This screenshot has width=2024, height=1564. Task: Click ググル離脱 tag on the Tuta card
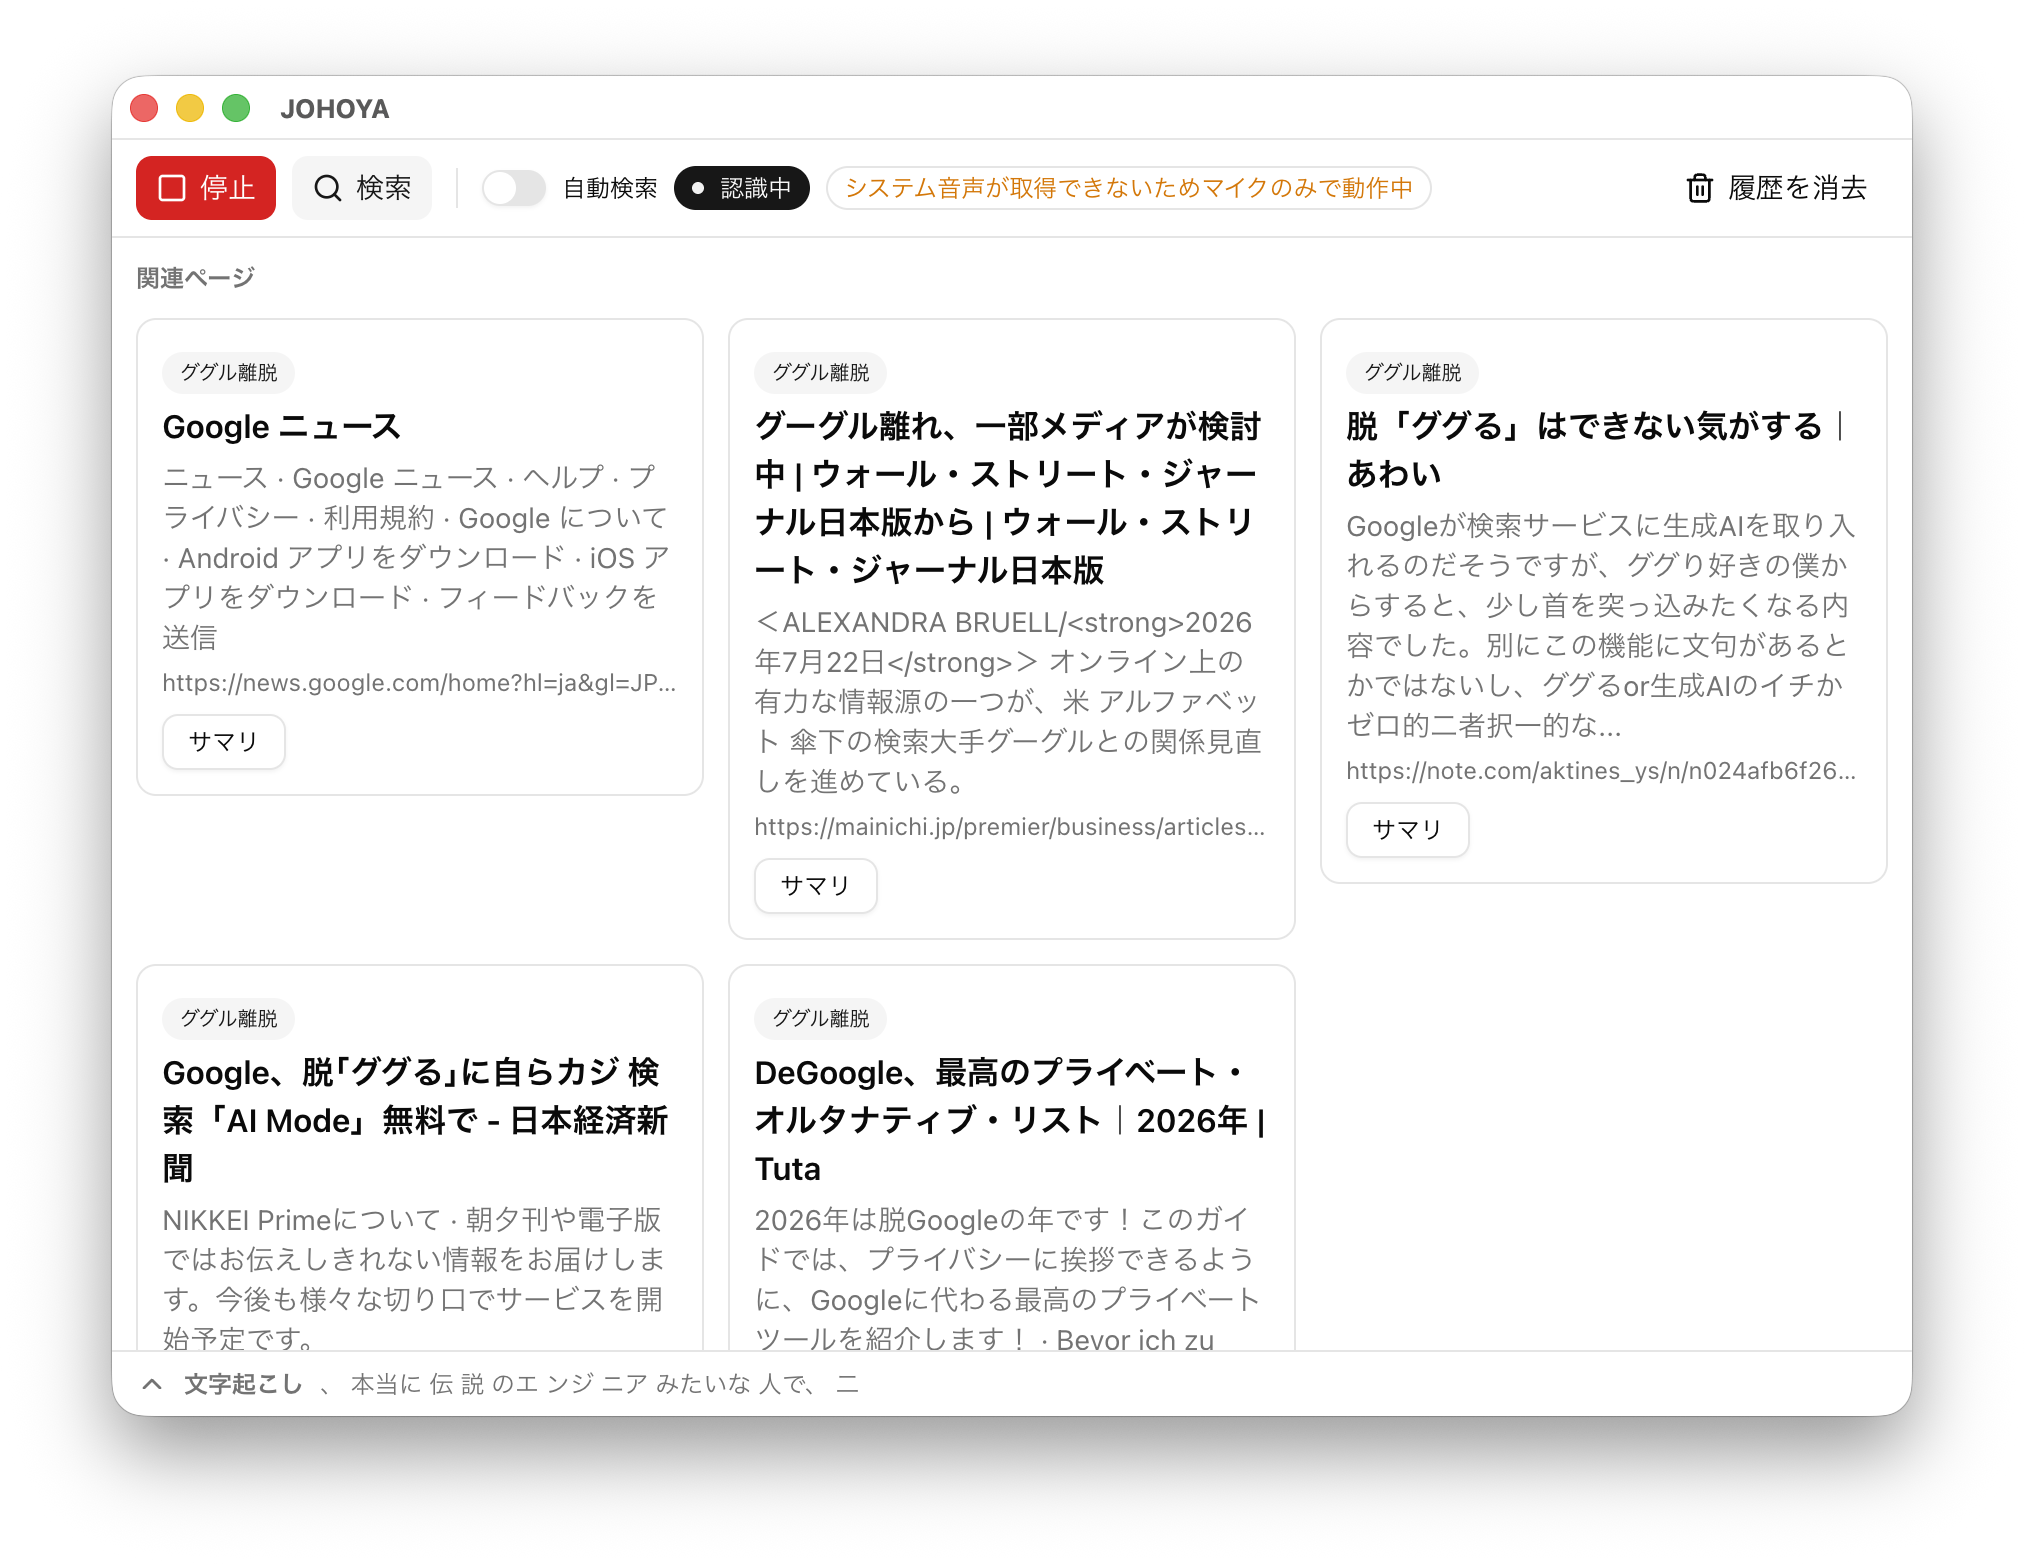click(x=821, y=1019)
